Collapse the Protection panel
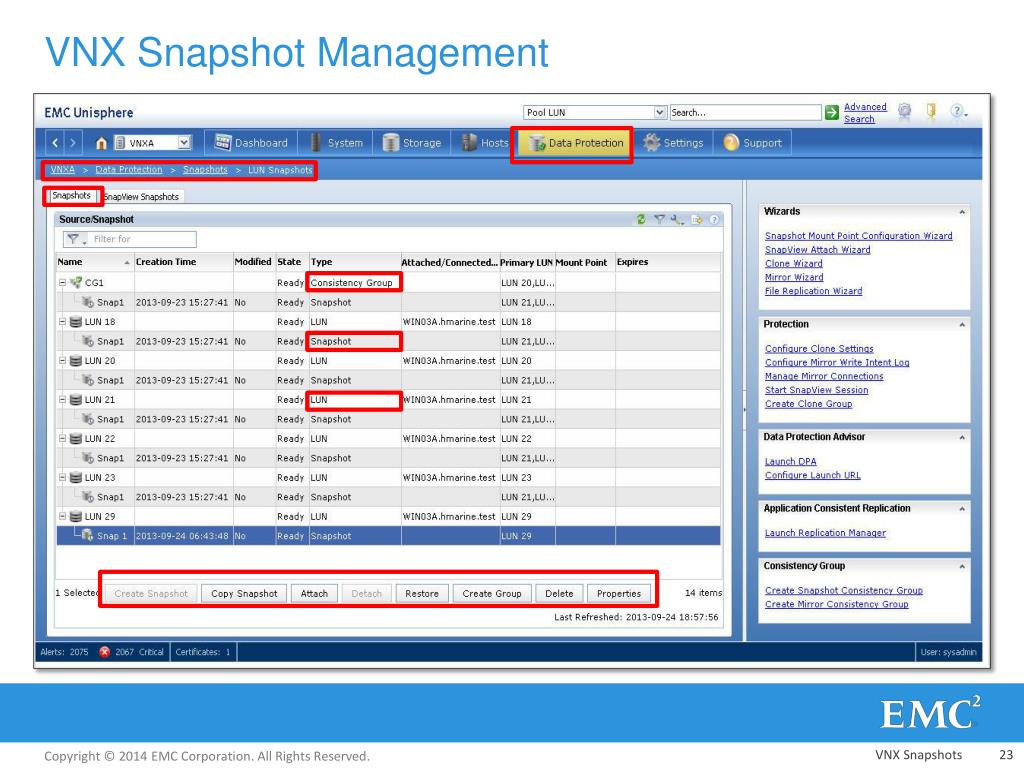Image resolution: width=1024 pixels, height=768 pixels. coord(962,325)
